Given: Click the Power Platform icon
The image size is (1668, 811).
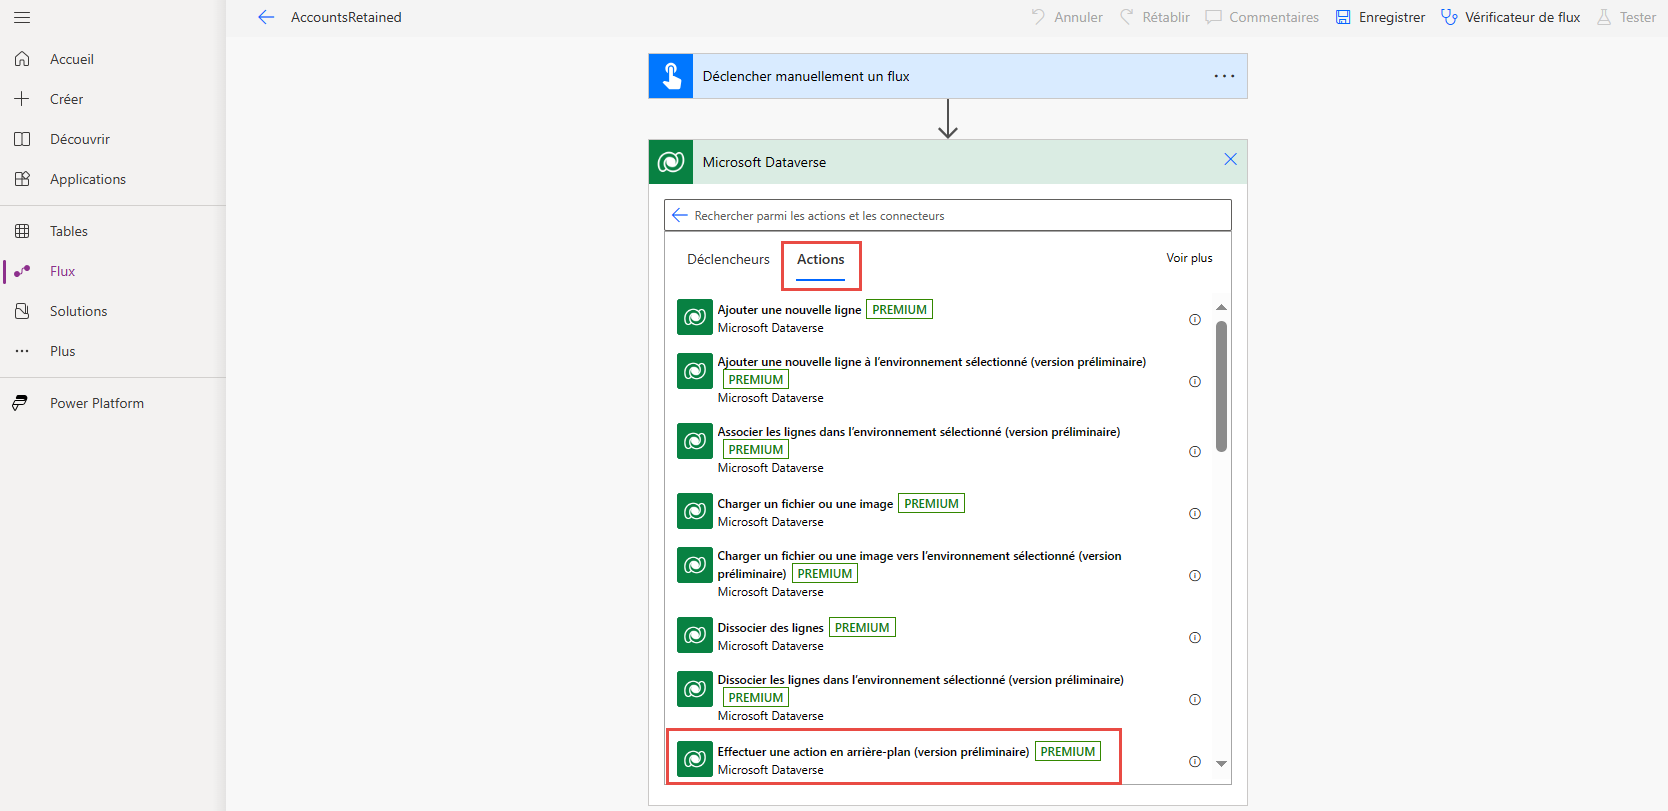Looking at the screenshot, I should (x=20, y=403).
